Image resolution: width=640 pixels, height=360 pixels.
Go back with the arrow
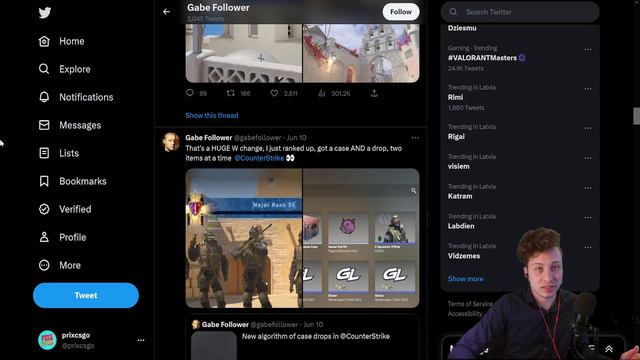[166, 12]
